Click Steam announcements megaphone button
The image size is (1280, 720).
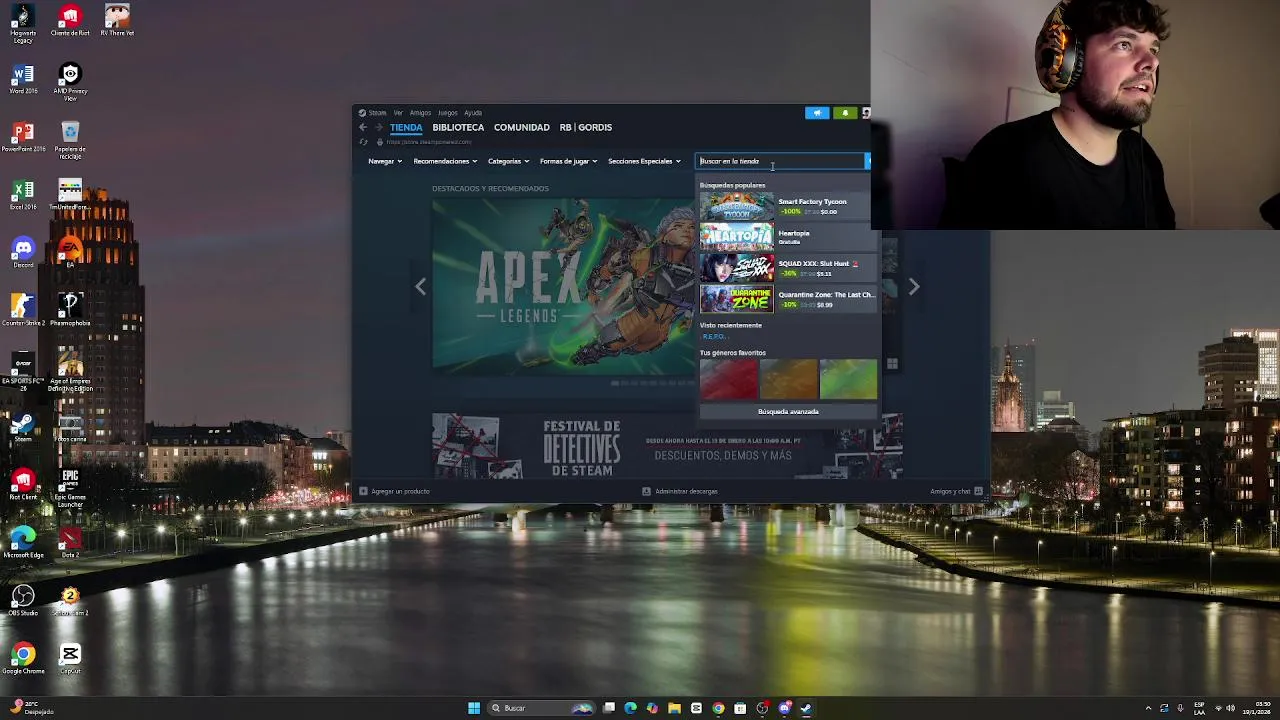coord(817,113)
